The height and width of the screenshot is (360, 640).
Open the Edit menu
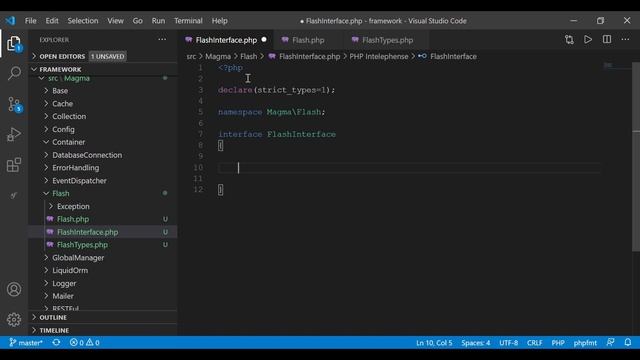(52, 21)
